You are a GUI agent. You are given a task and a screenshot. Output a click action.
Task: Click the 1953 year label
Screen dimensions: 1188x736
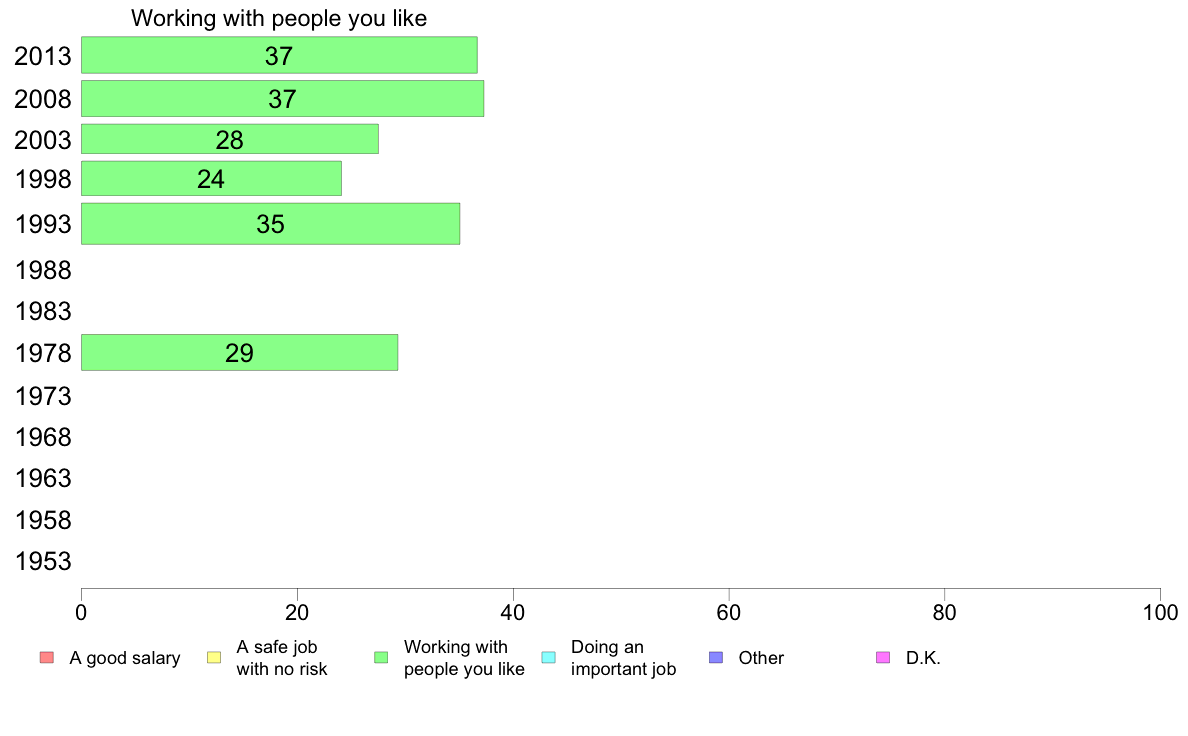click(x=43, y=562)
